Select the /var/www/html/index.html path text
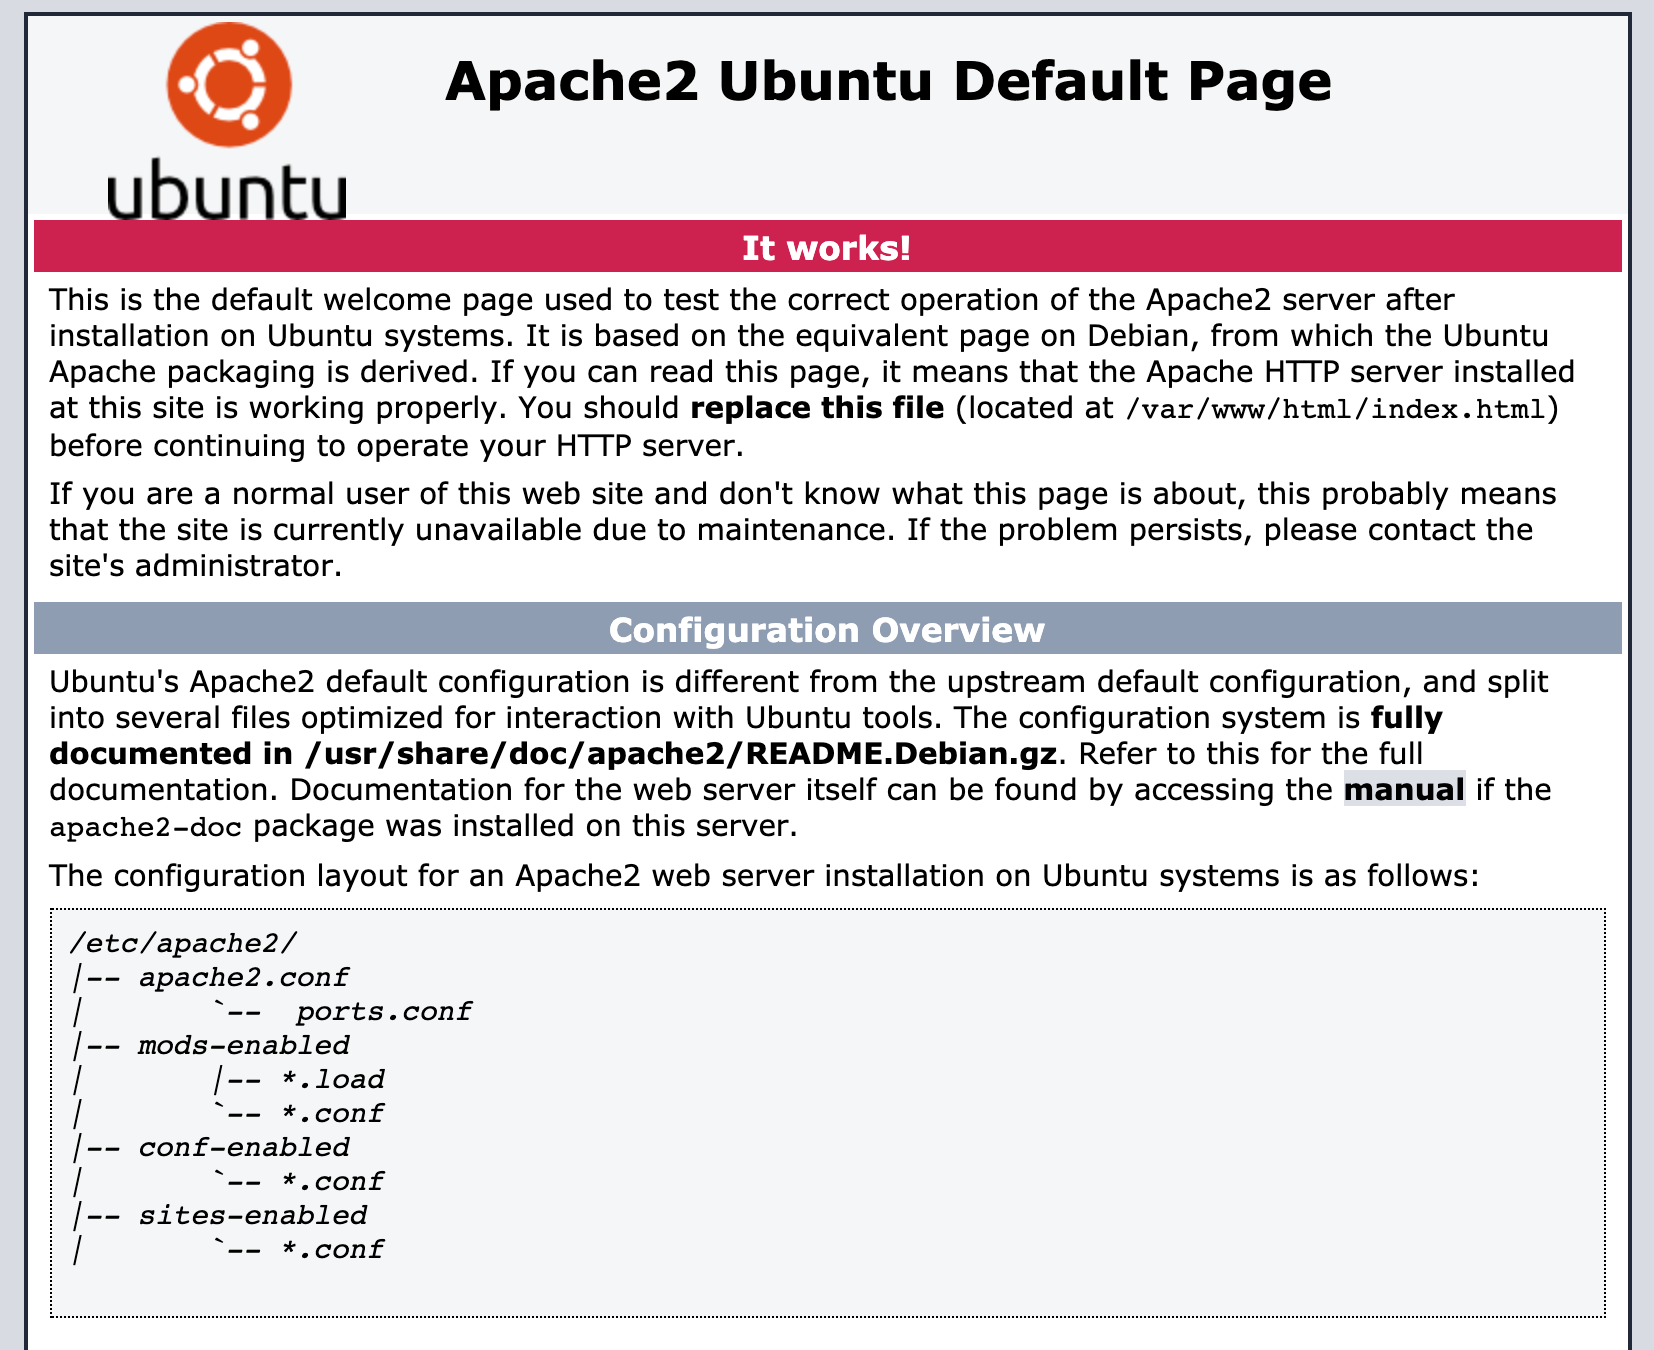Image resolution: width=1654 pixels, height=1350 pixels. [1335, 408]
